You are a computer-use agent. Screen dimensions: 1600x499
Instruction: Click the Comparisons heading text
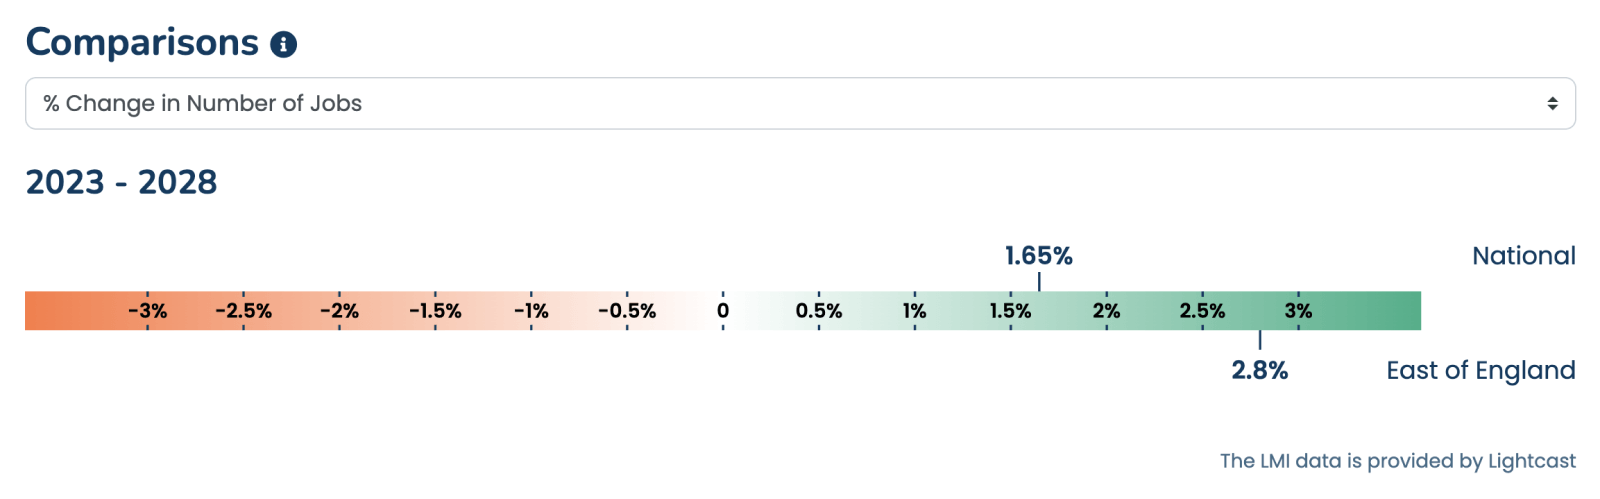(x=142, y=42)
